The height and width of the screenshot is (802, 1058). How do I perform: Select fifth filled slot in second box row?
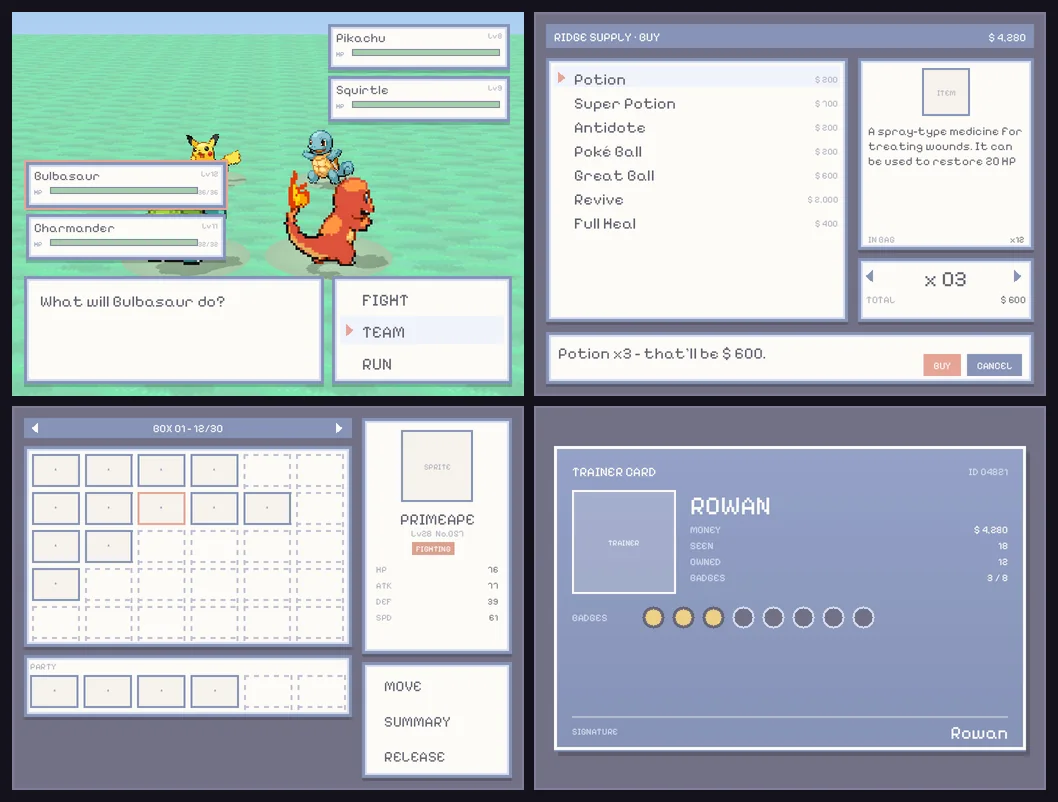coord(267,508)
